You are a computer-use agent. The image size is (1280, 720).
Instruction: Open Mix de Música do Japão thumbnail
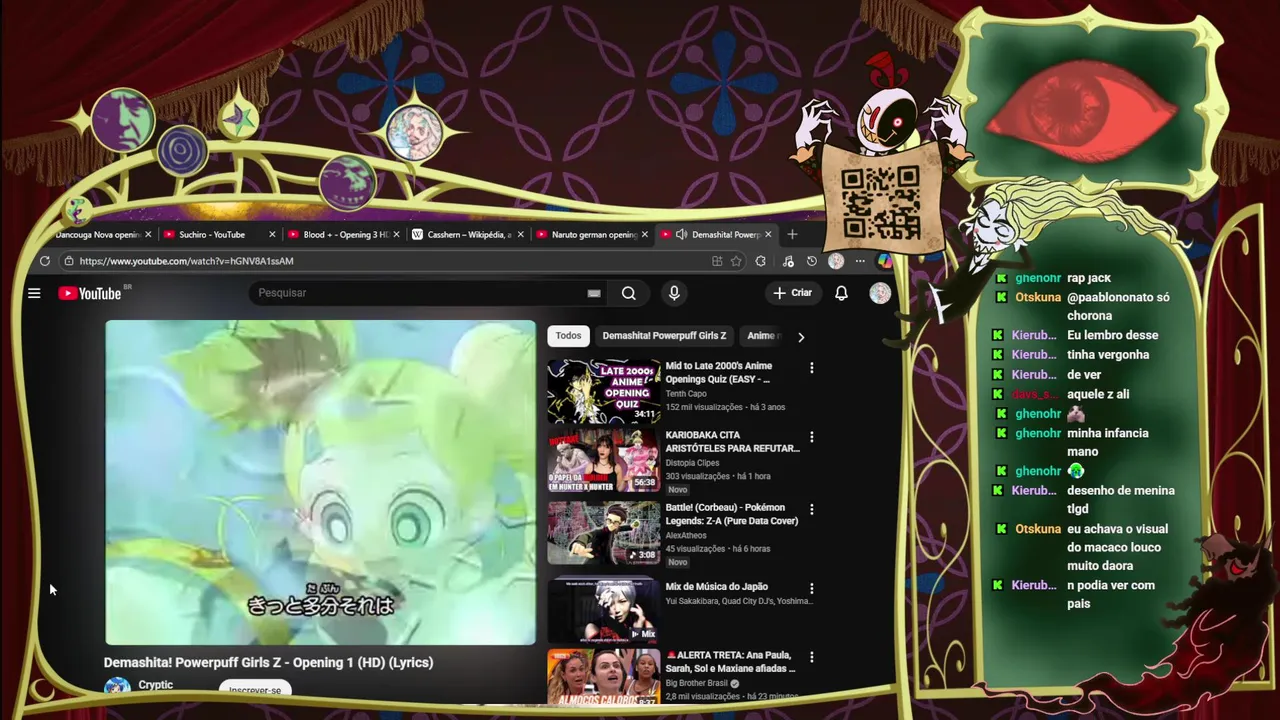(x=603, y=610)
